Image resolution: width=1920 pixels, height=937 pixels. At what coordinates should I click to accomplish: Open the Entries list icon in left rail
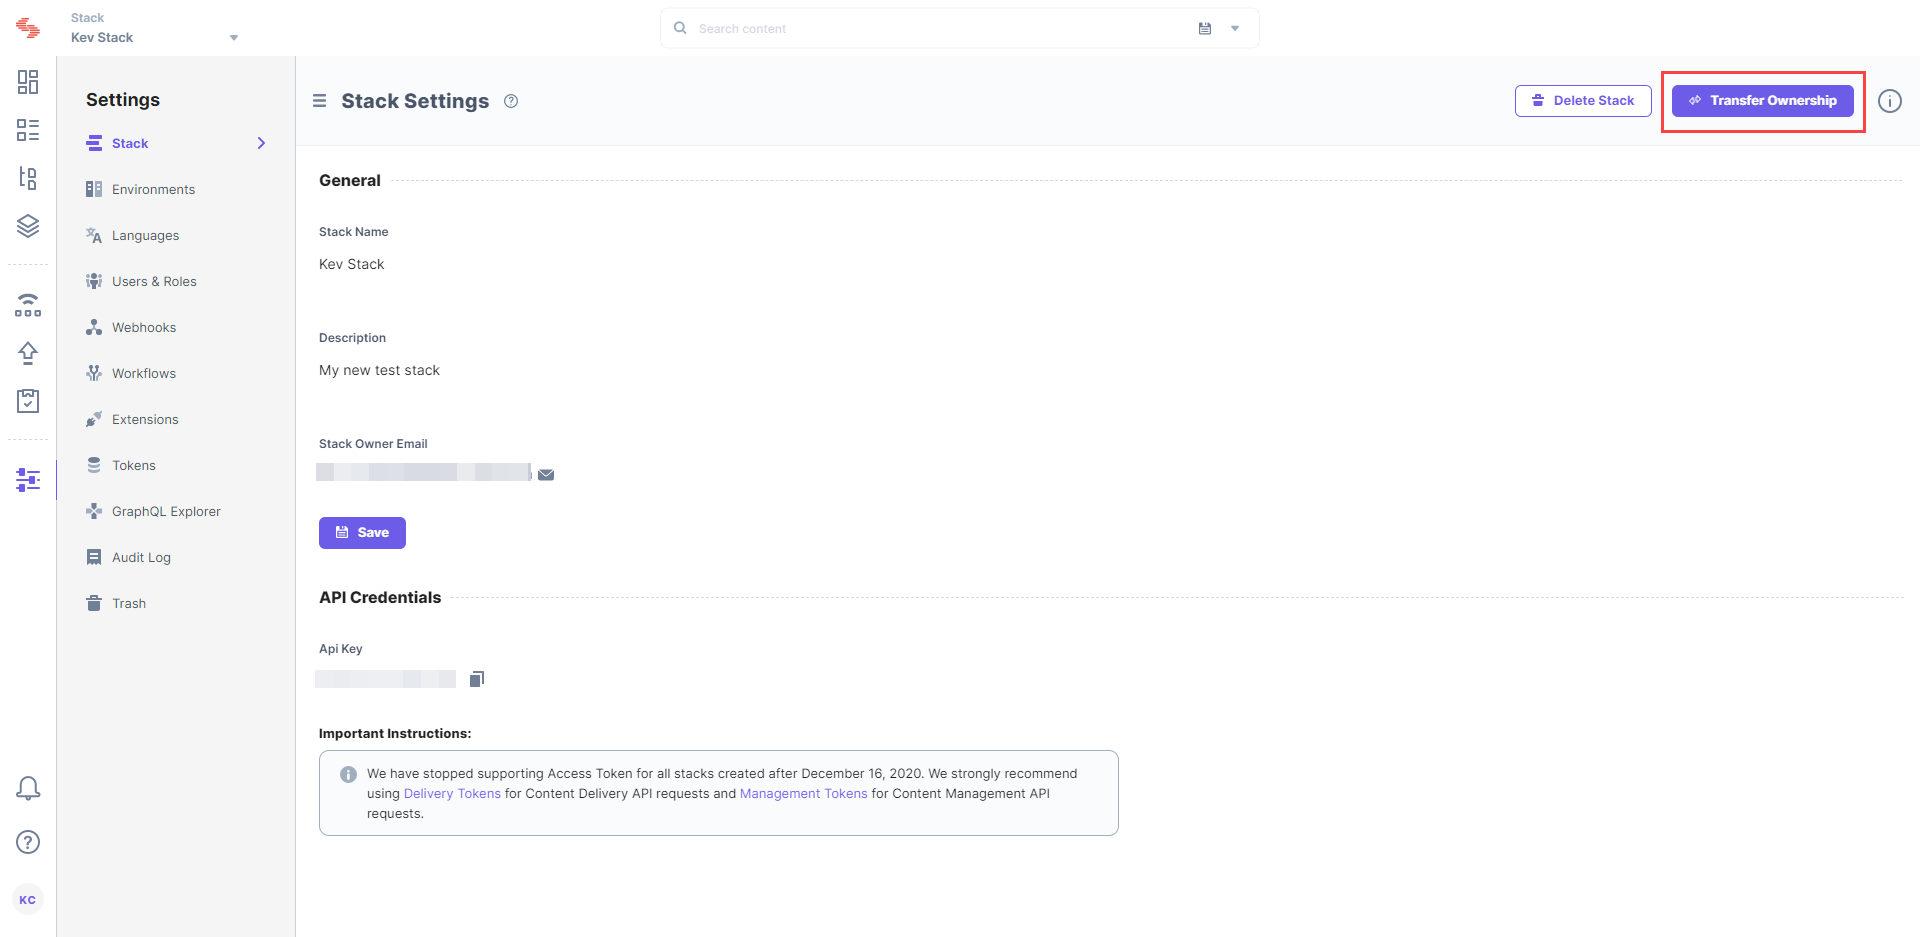pos(28,130)
